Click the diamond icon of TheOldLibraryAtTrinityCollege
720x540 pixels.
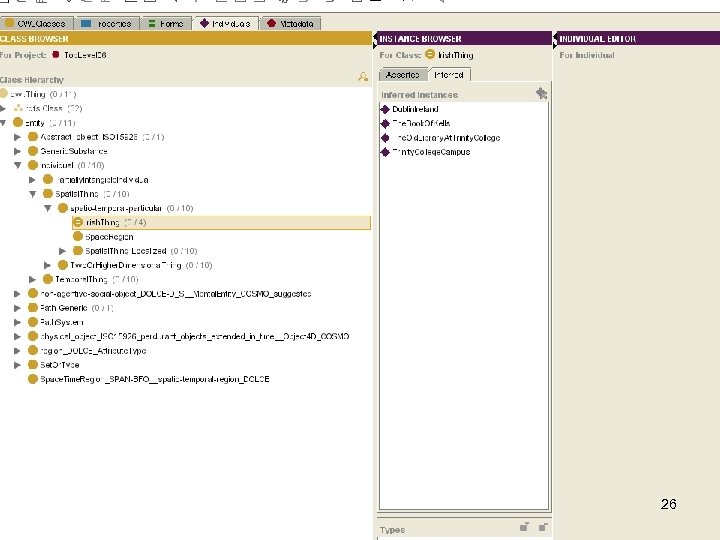click(x=385, y=138)
